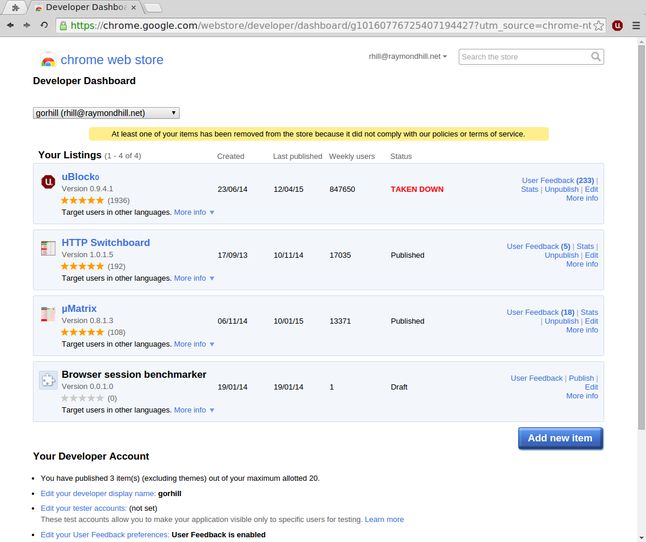This screenshot has height=542, width=646.
Task: Click Edit your tester accounts
Action: point(84,508)
